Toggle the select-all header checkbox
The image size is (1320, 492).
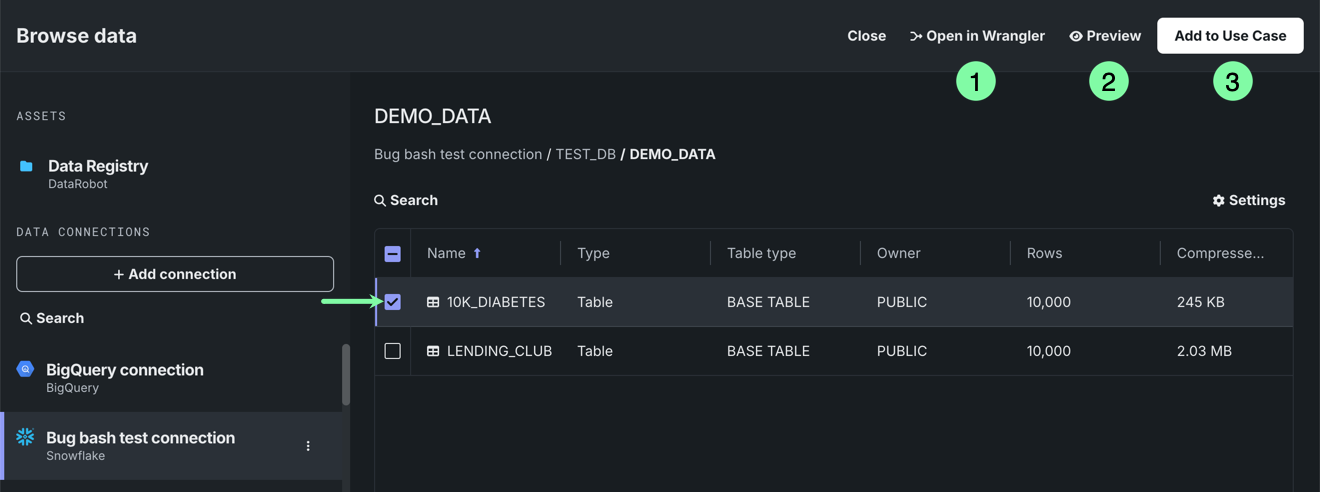[393, 254]
